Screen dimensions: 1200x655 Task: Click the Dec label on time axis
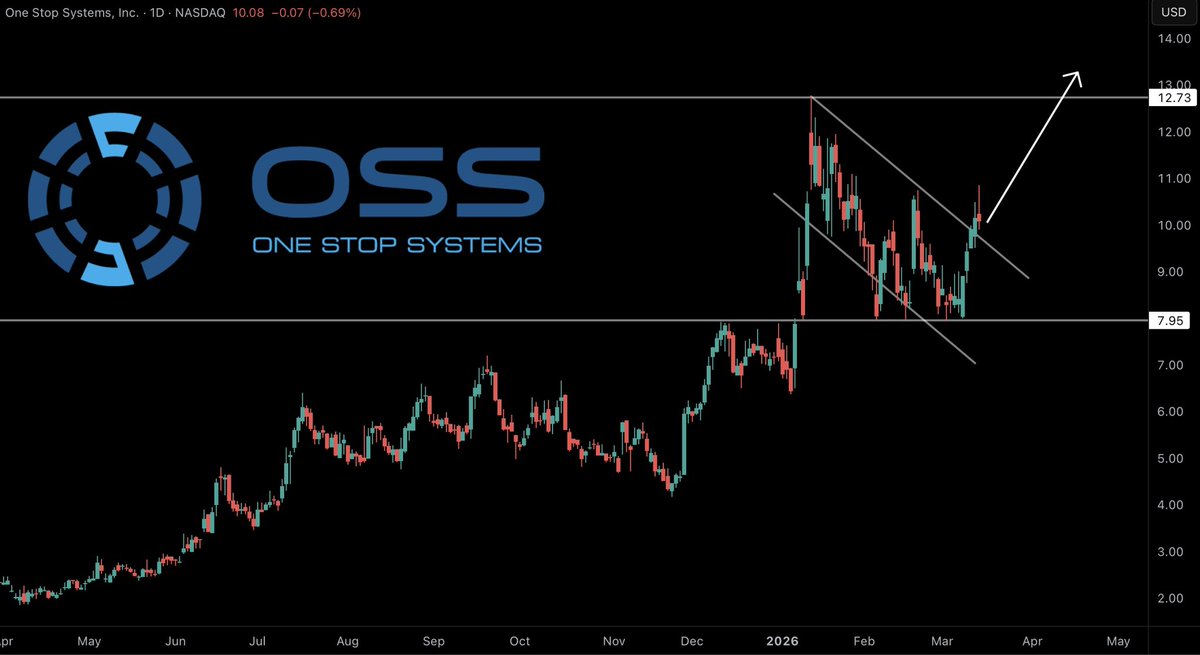692,641
